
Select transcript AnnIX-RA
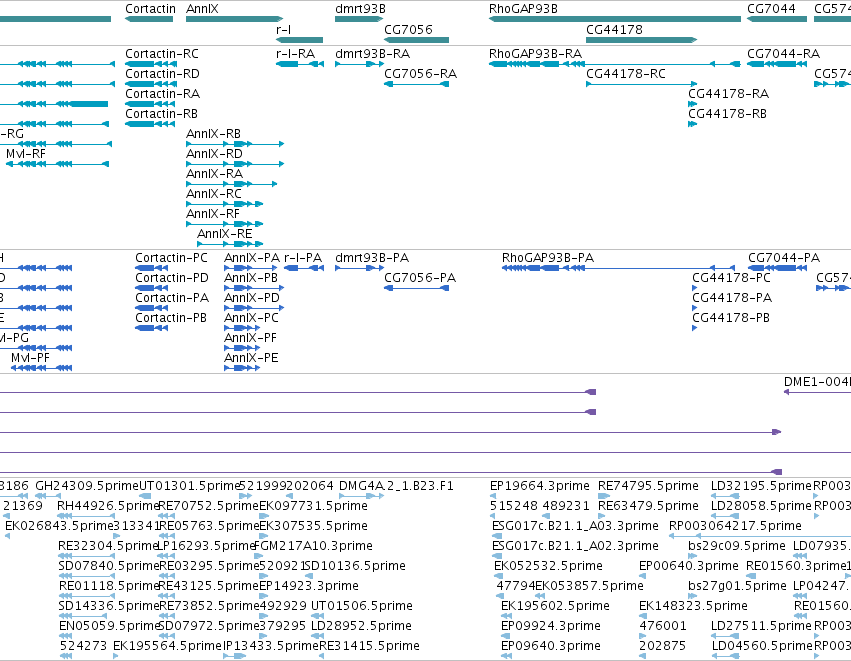click(214, 174)
